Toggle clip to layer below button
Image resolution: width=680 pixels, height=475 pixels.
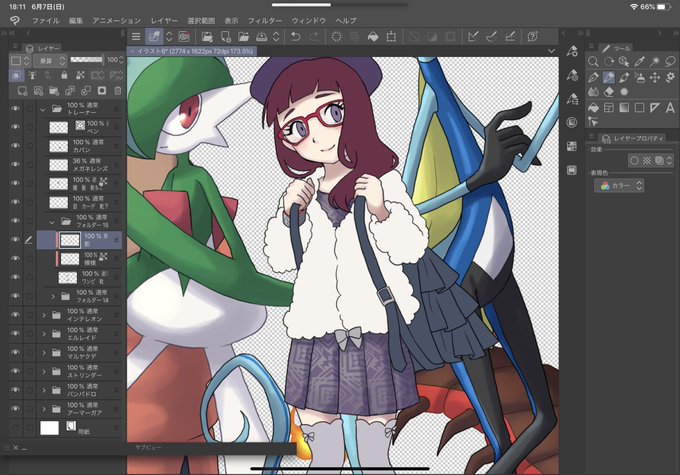(x=16, y=75)
